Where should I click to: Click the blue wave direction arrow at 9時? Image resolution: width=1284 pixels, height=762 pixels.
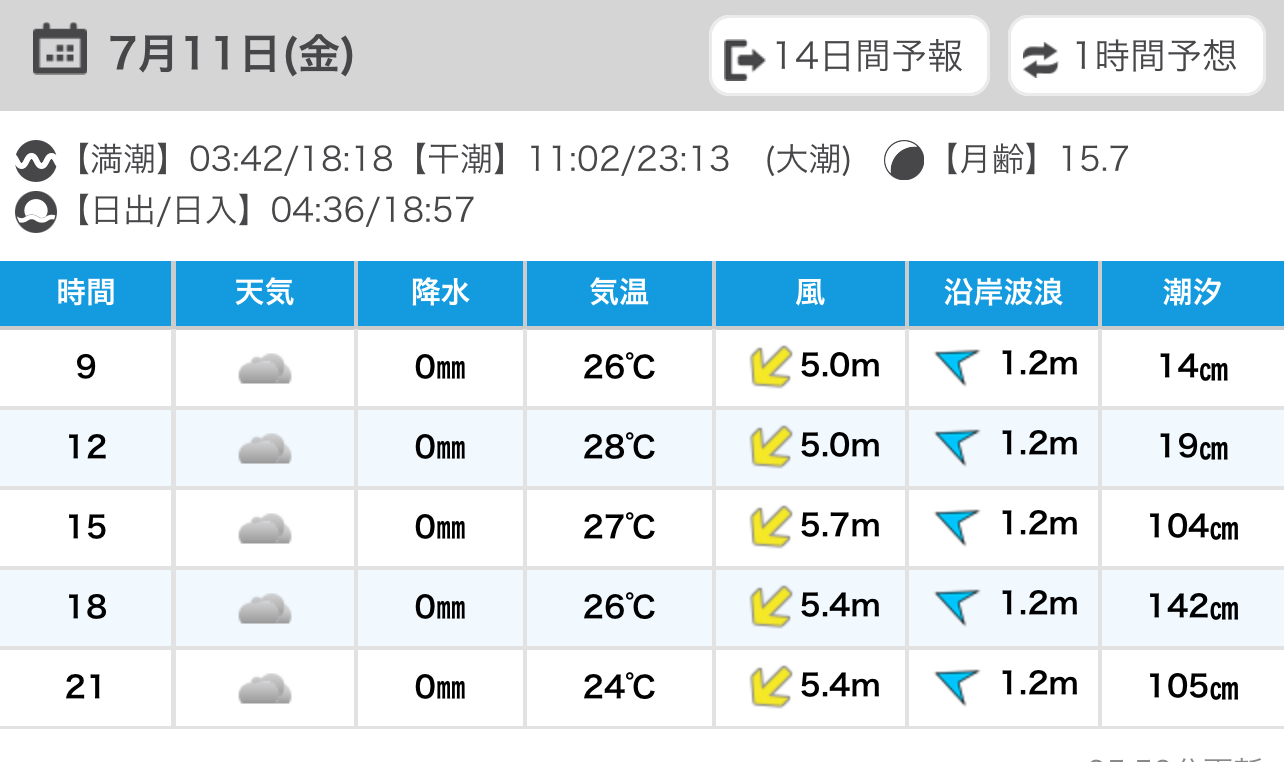[956, 367]
